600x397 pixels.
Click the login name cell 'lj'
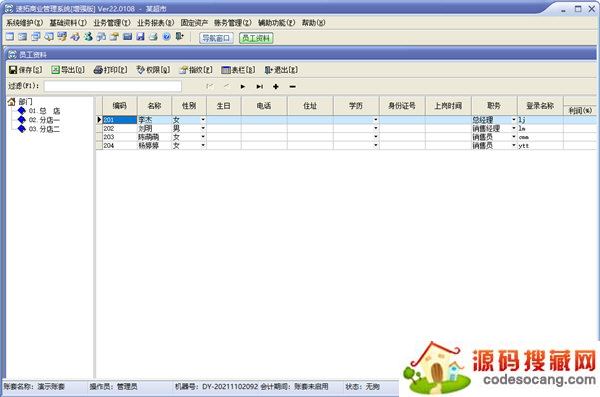coord(540,120)
